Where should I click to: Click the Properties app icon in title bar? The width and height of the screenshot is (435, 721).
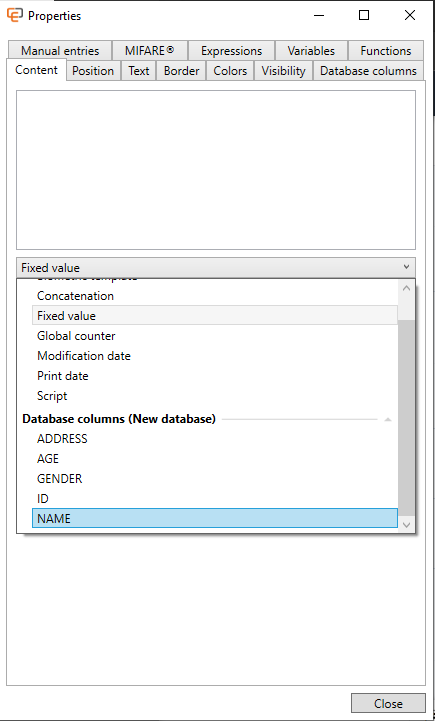[x=15, y=15]
